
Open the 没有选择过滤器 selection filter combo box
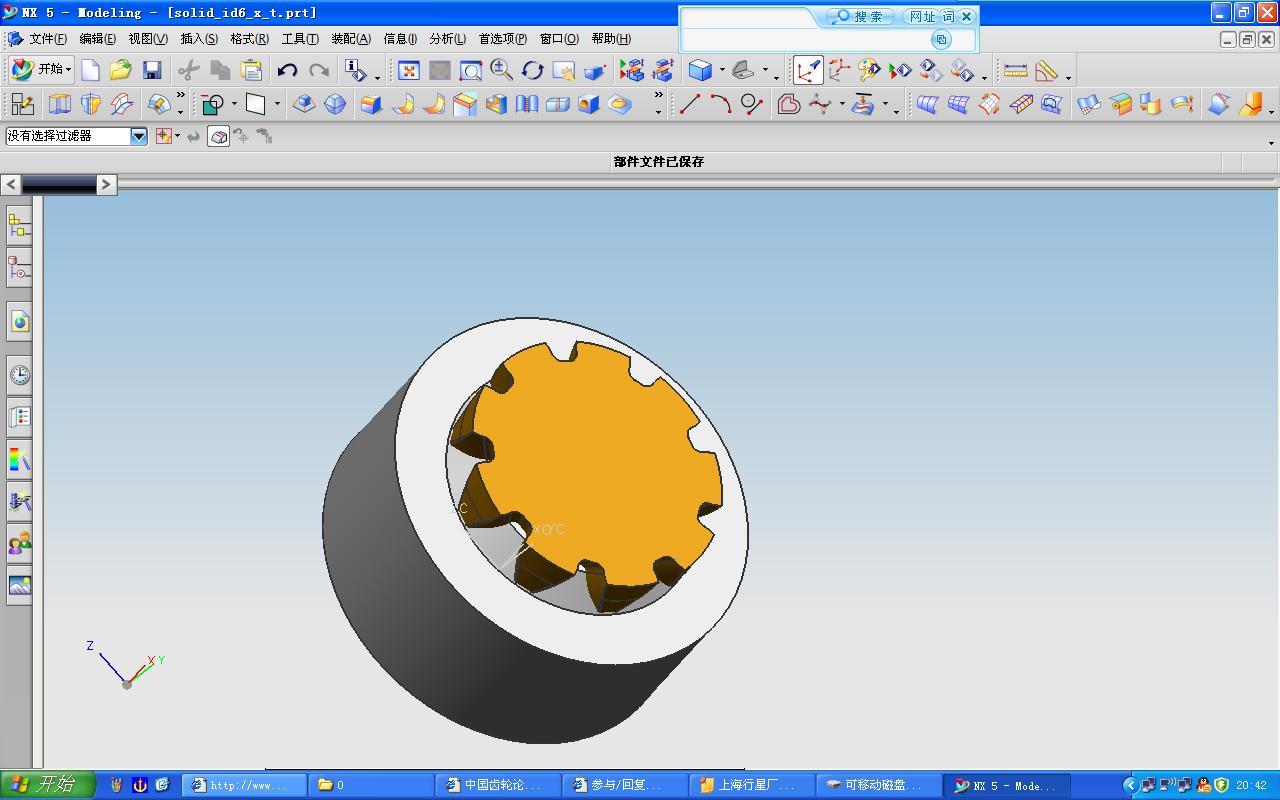tap(76, 136)
